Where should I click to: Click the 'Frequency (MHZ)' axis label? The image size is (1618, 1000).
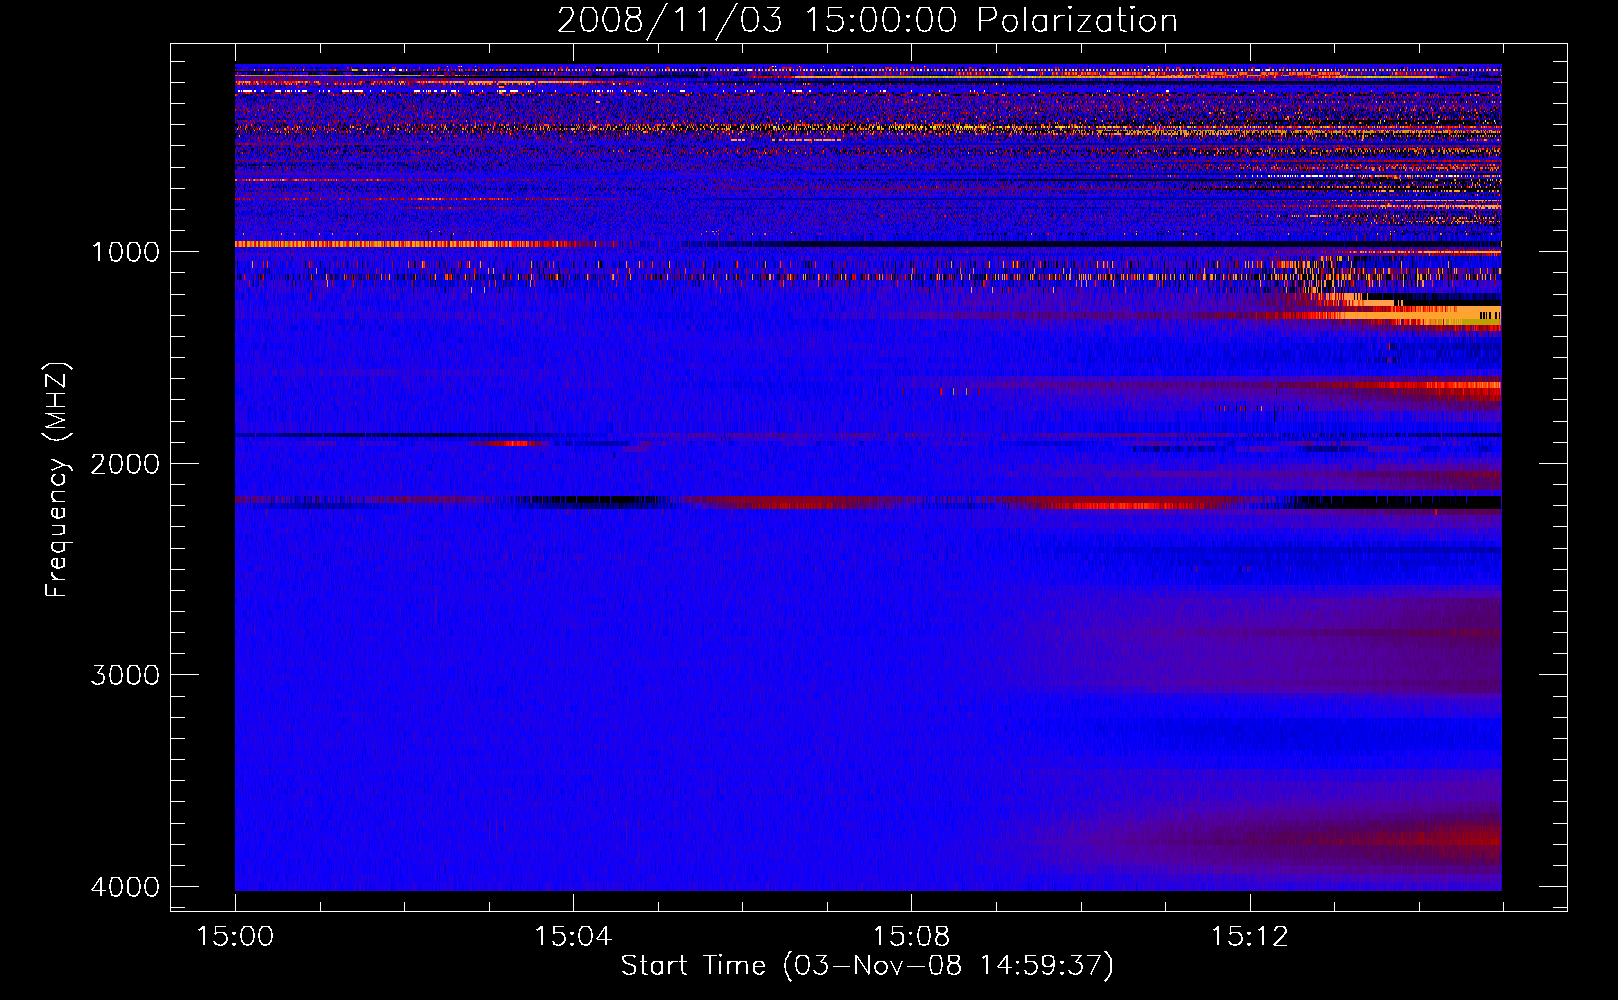(58, 480)
